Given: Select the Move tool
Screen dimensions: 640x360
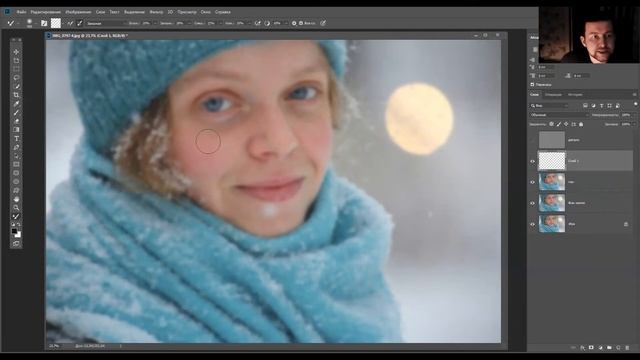Looking at the screenshot, I should [16, 52].
